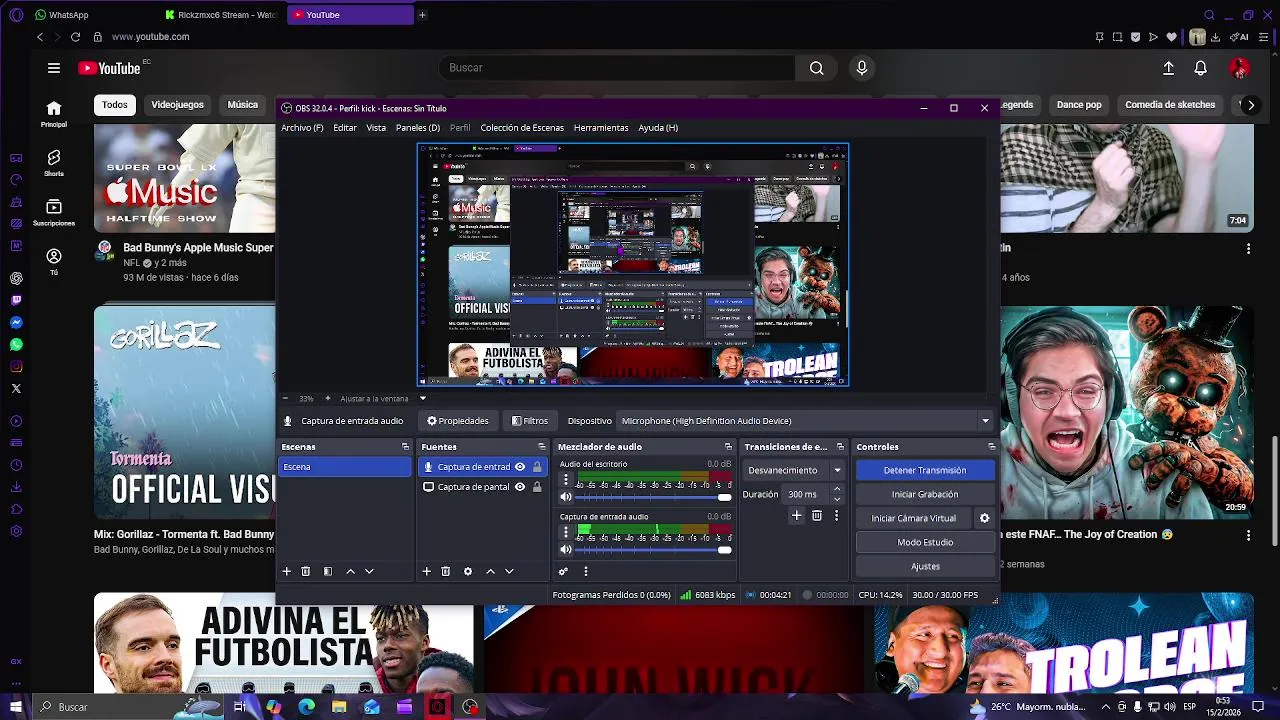
Task: Click YouTube voice search microphone
Action: pyautogui.click(x=862, y=68)
